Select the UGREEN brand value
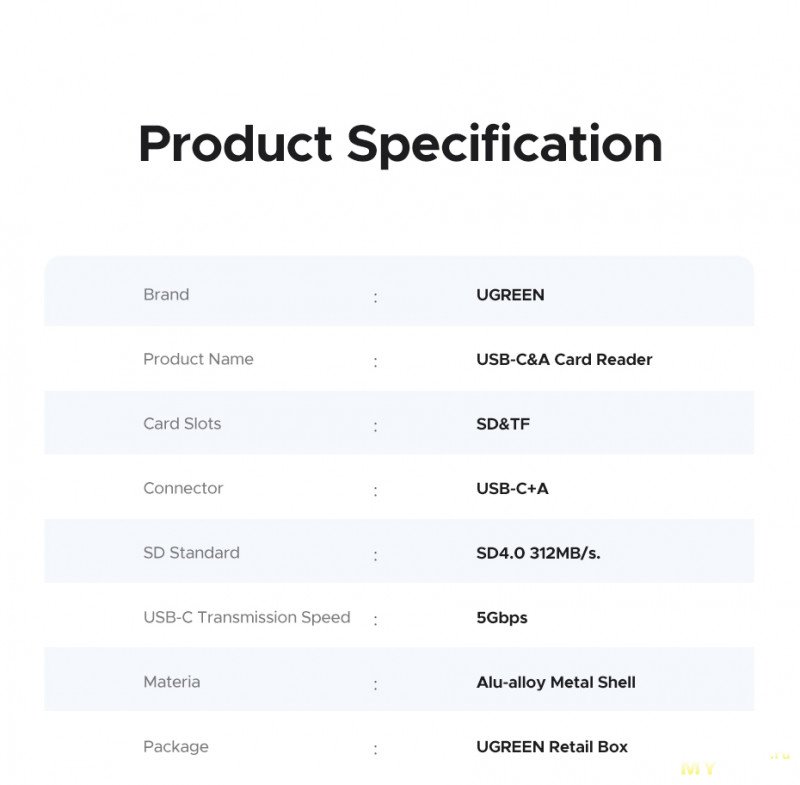800x785 pixels. 510,295
